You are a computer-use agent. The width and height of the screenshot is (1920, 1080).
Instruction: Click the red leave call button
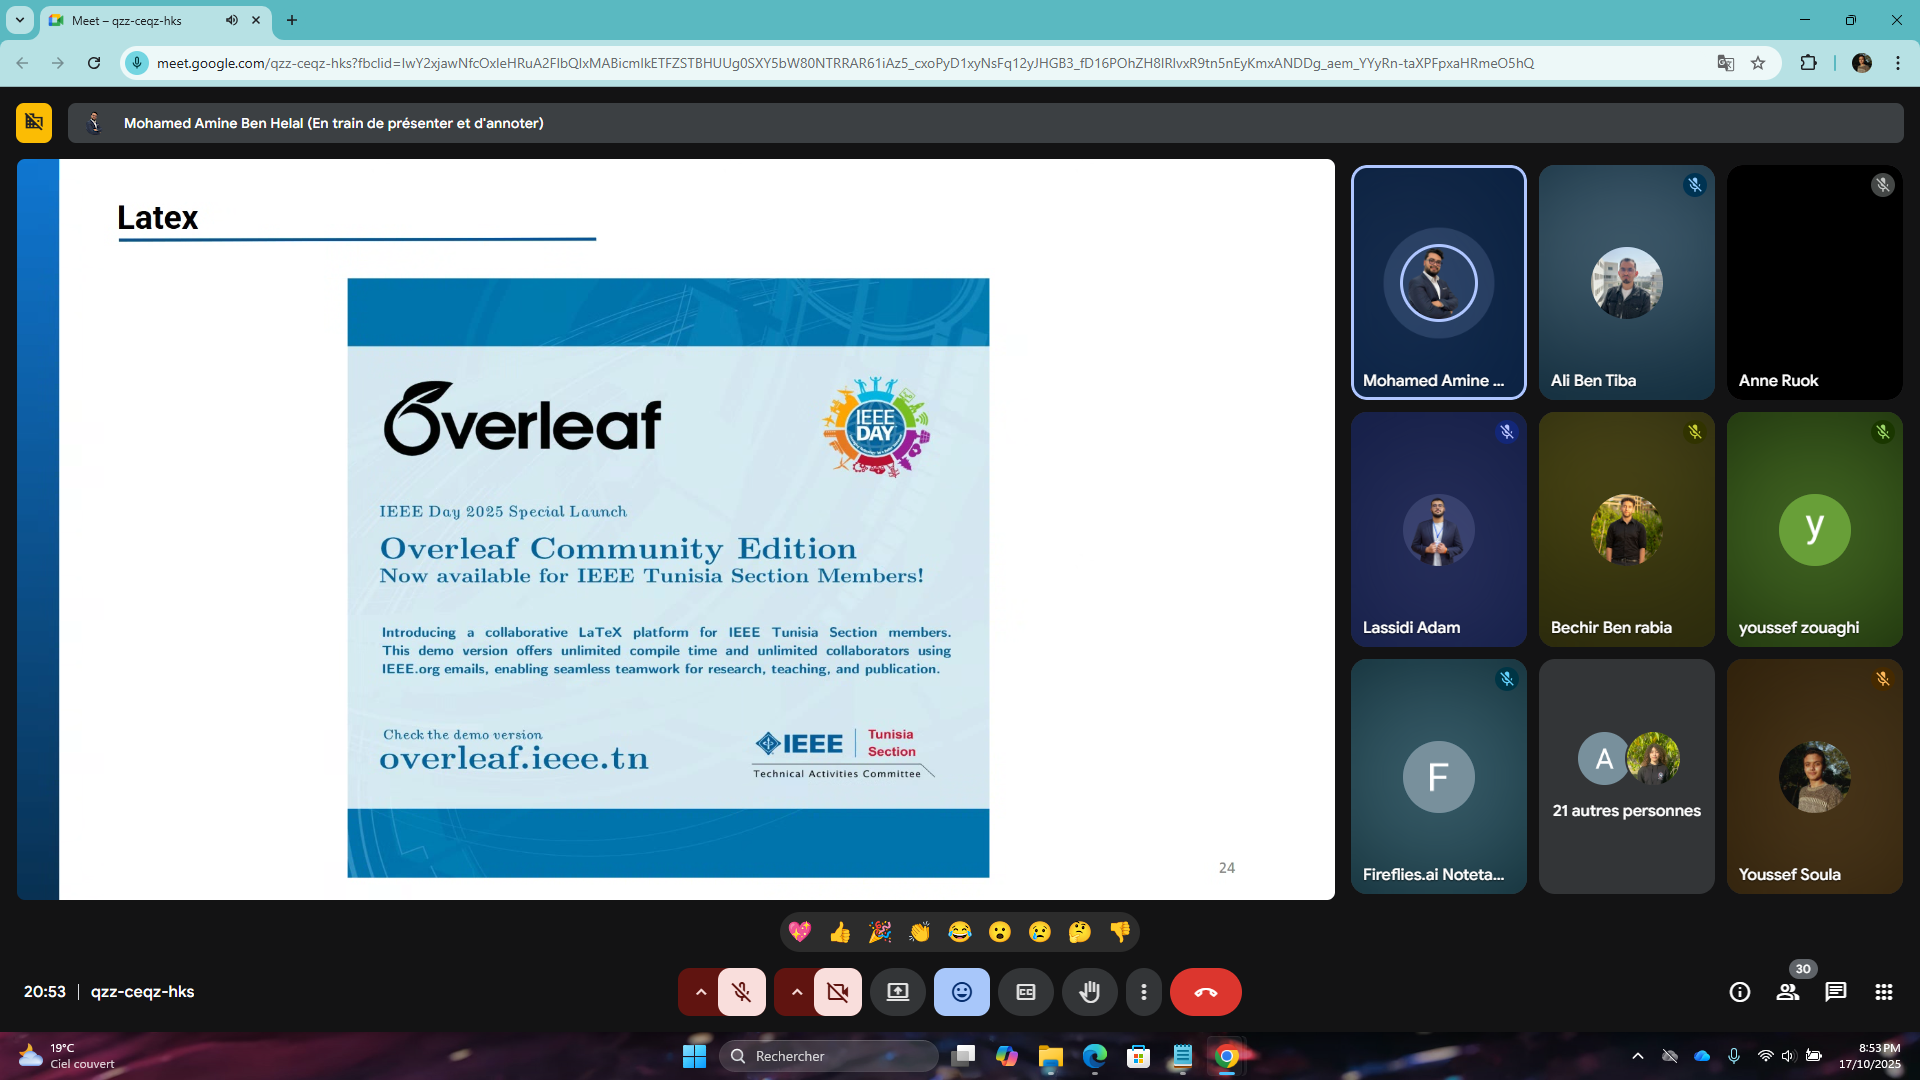(1205, 992)
